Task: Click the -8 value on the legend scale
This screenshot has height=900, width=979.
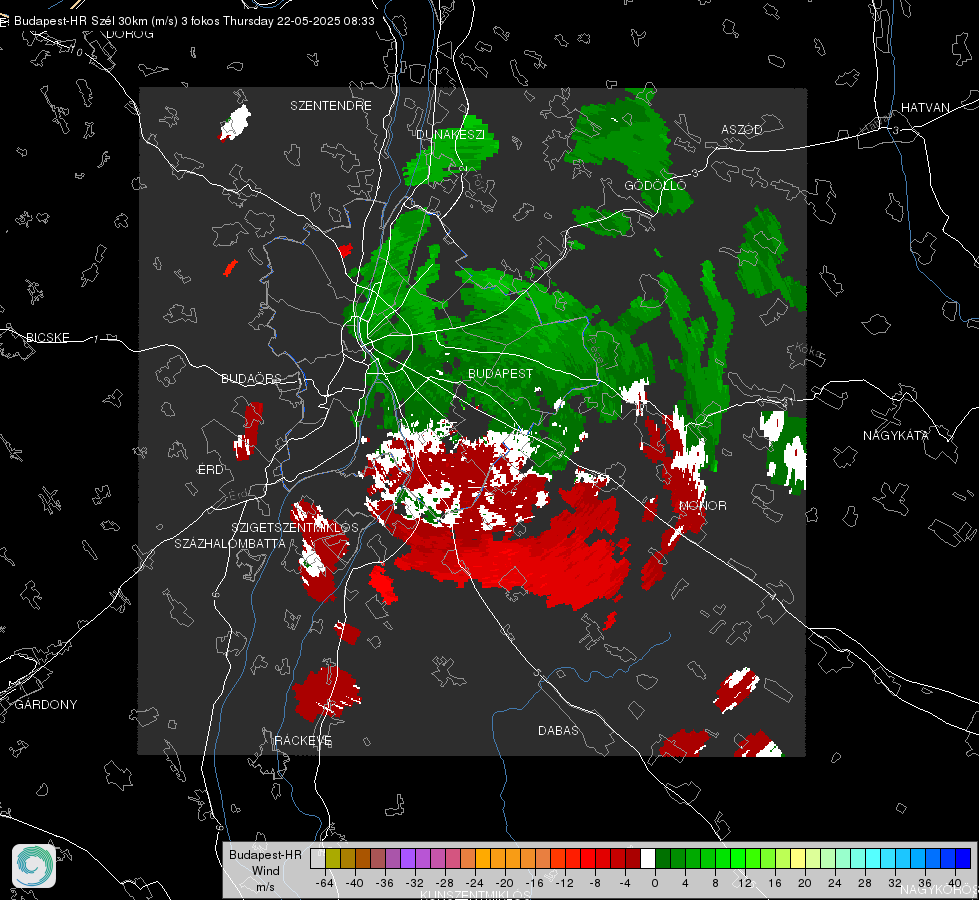Action: (594, 883)
